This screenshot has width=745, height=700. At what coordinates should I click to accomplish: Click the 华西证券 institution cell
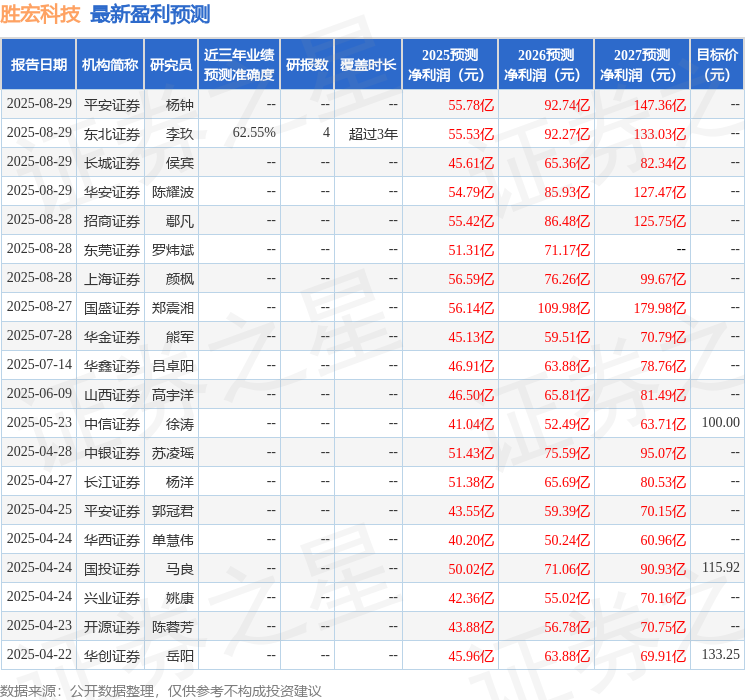tap(112, 540)
